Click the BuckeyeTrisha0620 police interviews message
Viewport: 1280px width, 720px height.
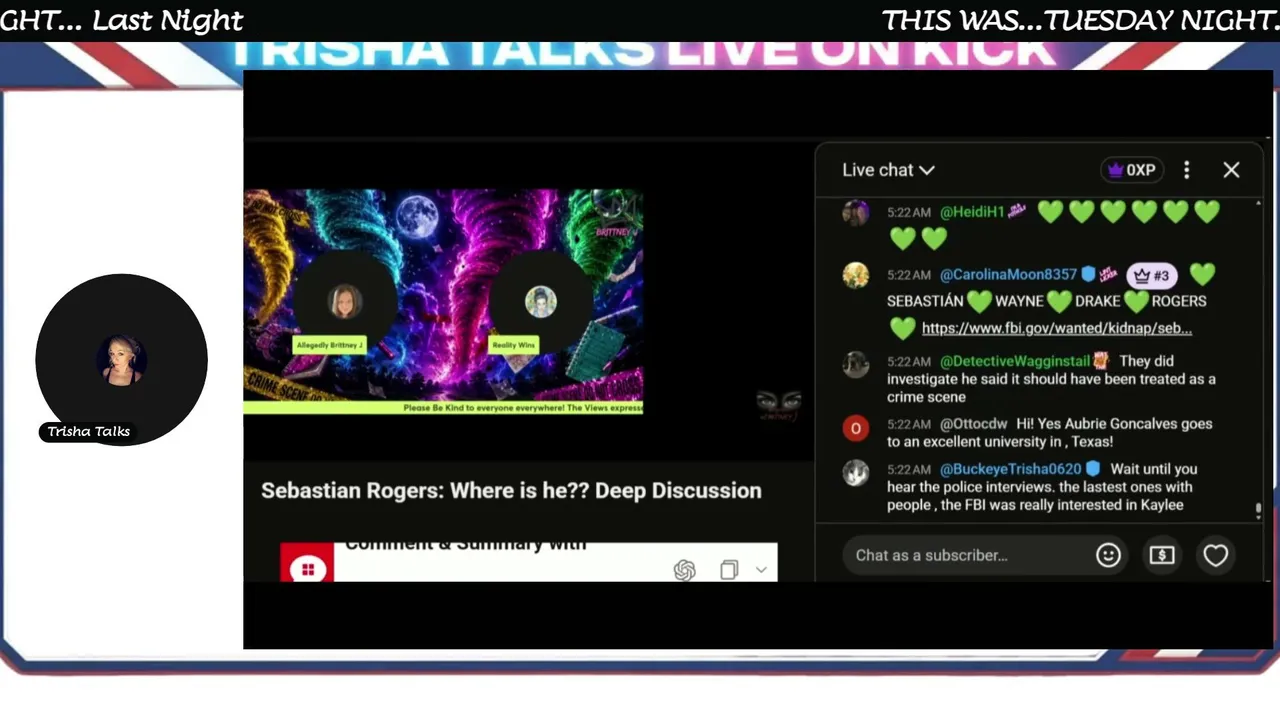1040,487
